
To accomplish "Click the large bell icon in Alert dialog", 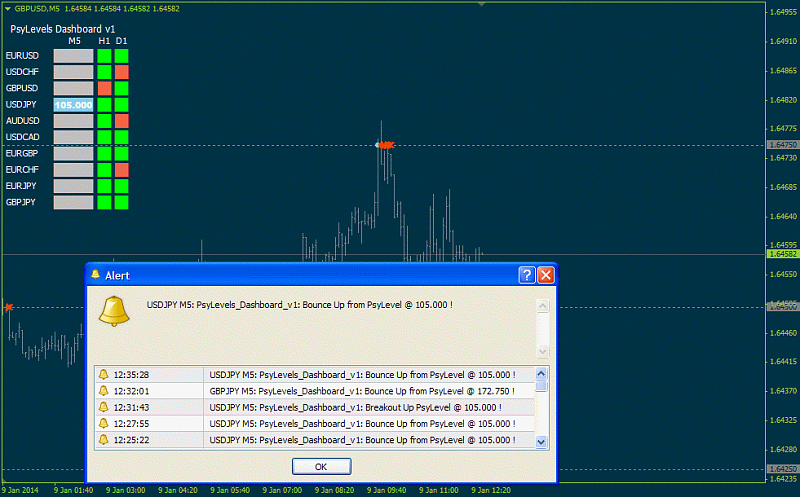I will coord(115,311).
